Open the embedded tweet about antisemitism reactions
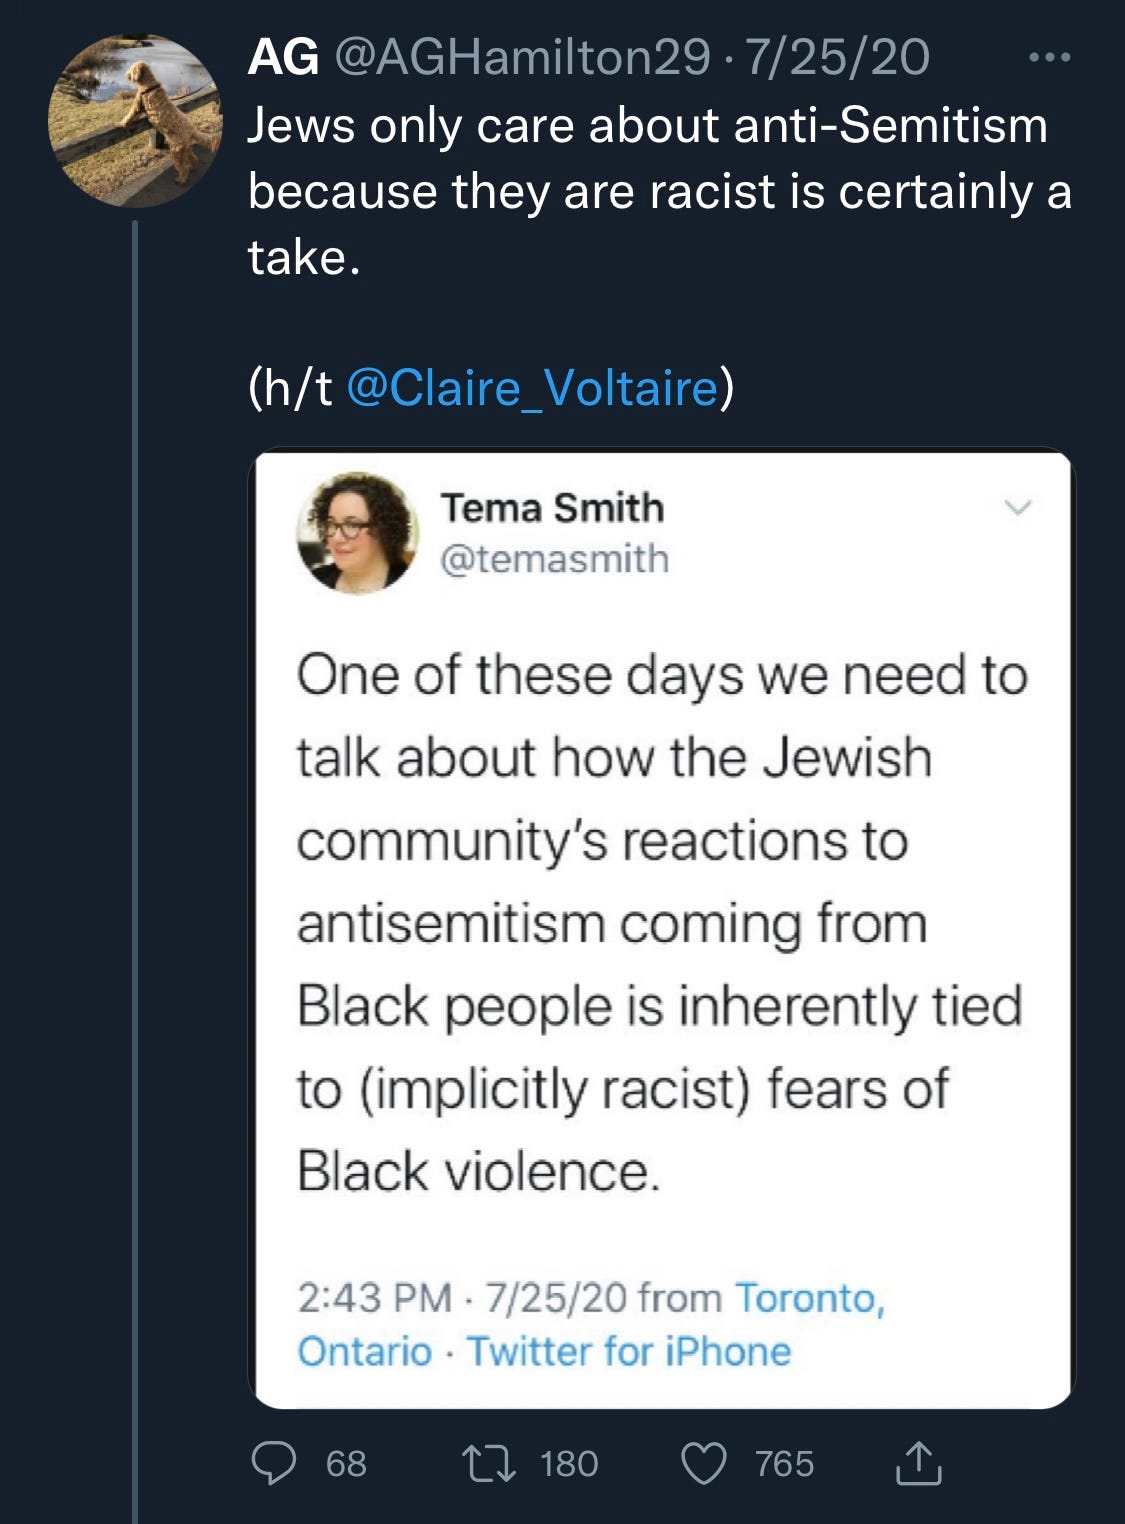This screenshot has width=1125, height=1524. pyautogui.click(x=660, y=920)
